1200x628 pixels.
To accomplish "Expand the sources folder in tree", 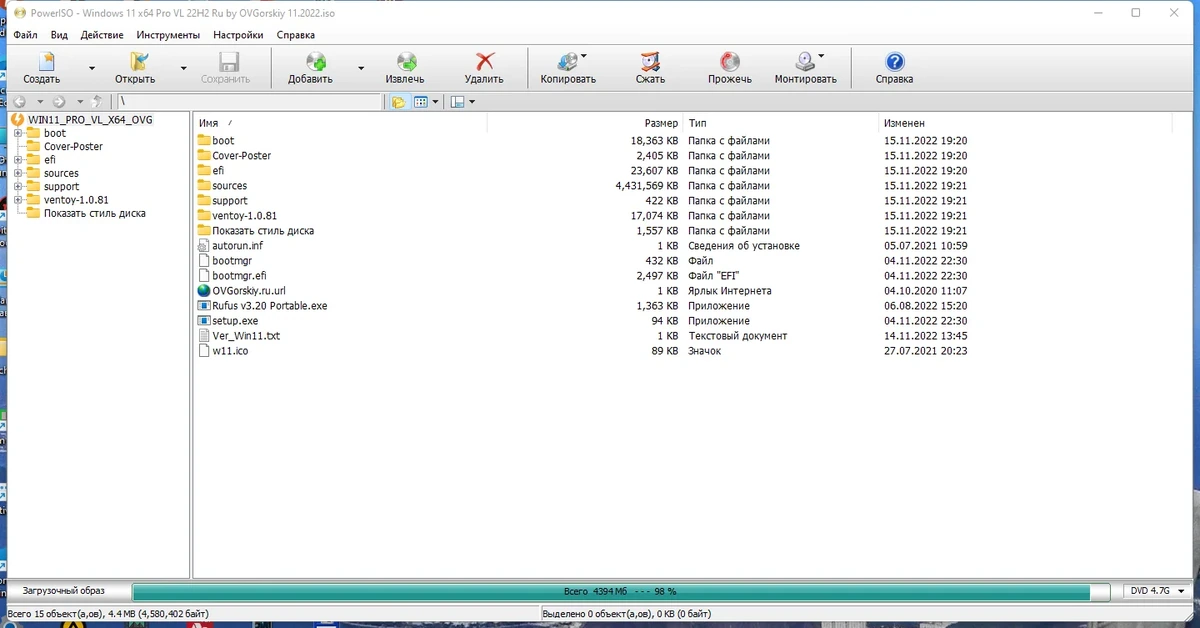I will click(19, 173).
